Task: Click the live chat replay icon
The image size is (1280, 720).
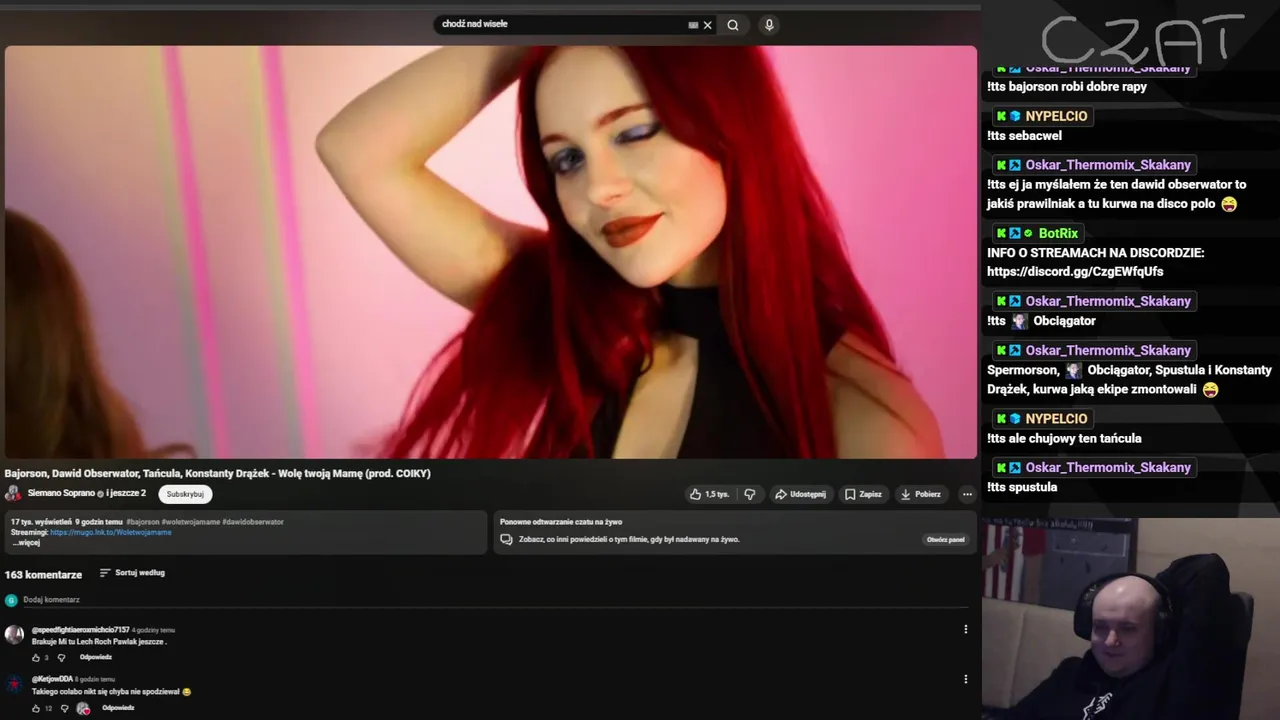Action: pos(506,539)
